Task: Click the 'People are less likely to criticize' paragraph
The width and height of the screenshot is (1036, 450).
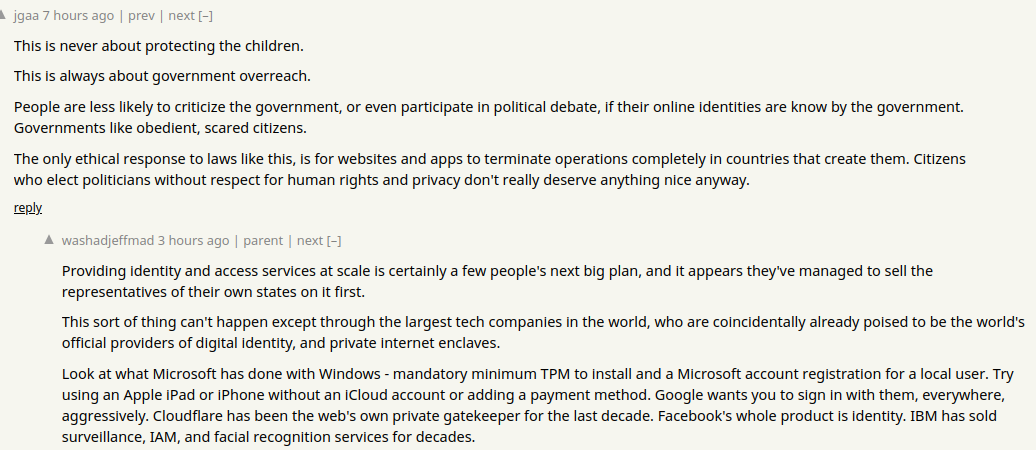Action: (489, 117)
